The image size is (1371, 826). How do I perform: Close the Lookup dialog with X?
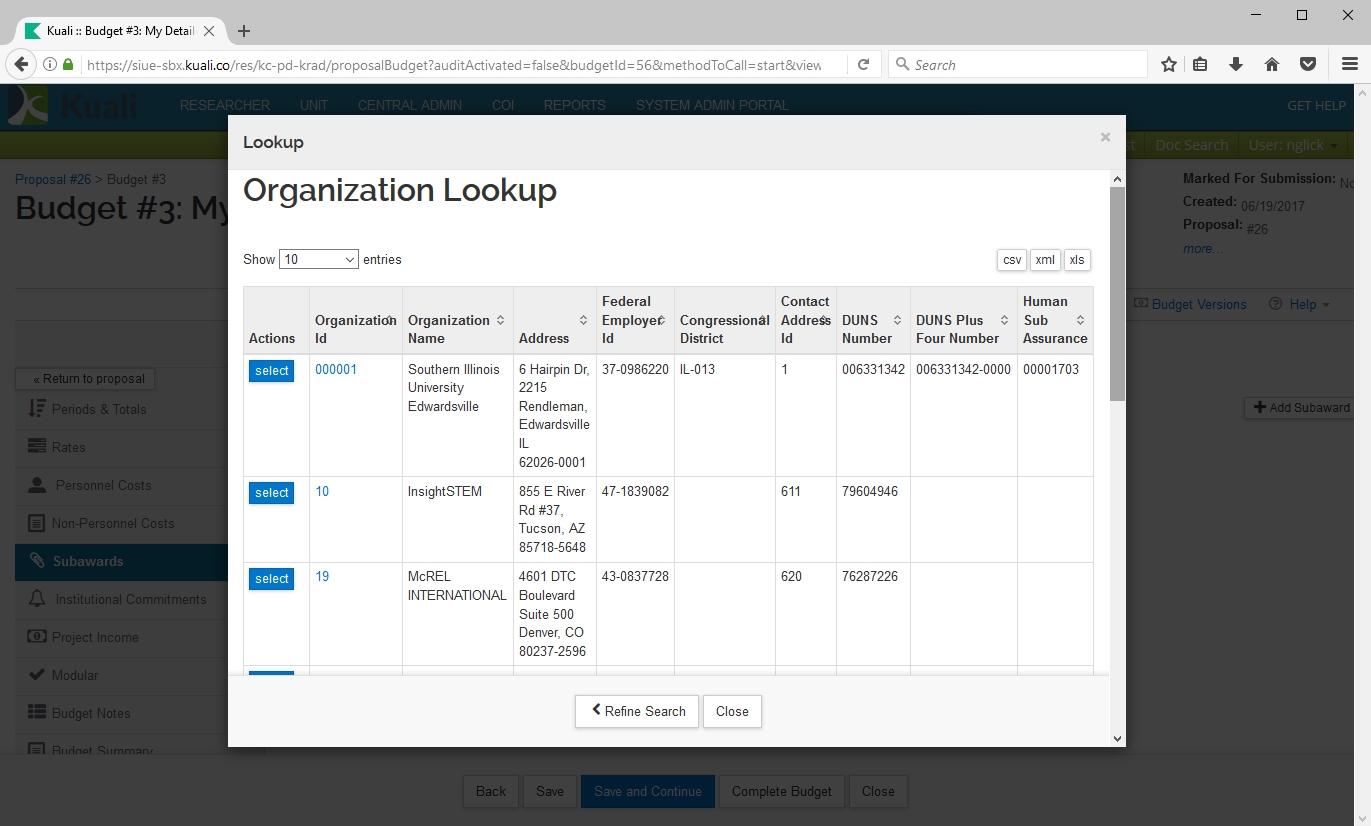(x=1105, y=138)
